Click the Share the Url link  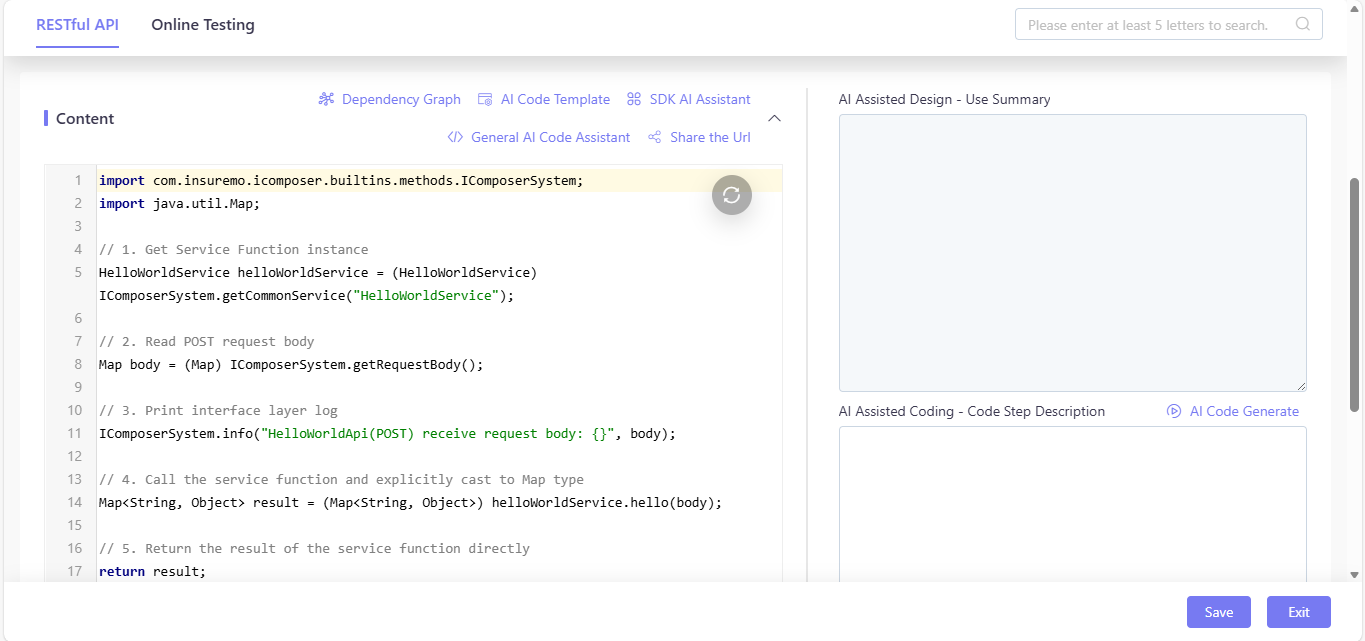(710, 137)
